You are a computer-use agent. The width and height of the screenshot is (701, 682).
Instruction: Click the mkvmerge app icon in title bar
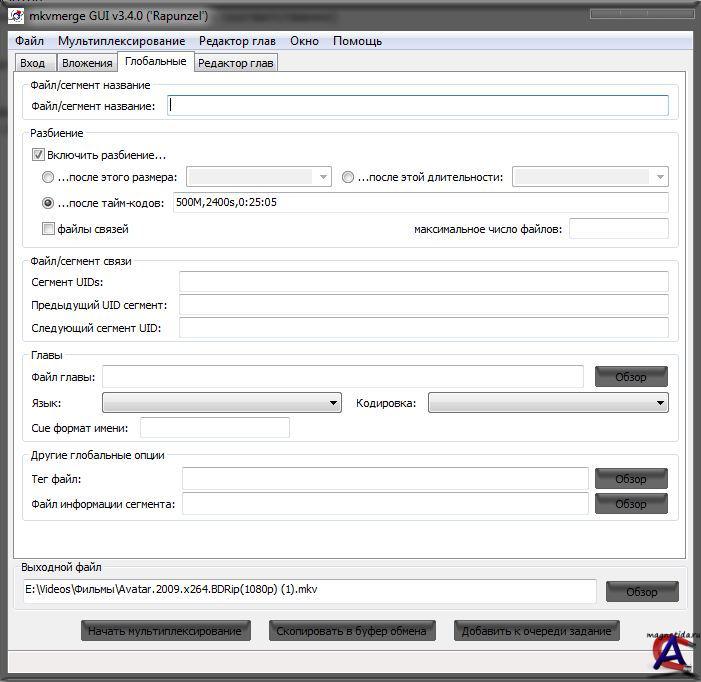point(16,16)
